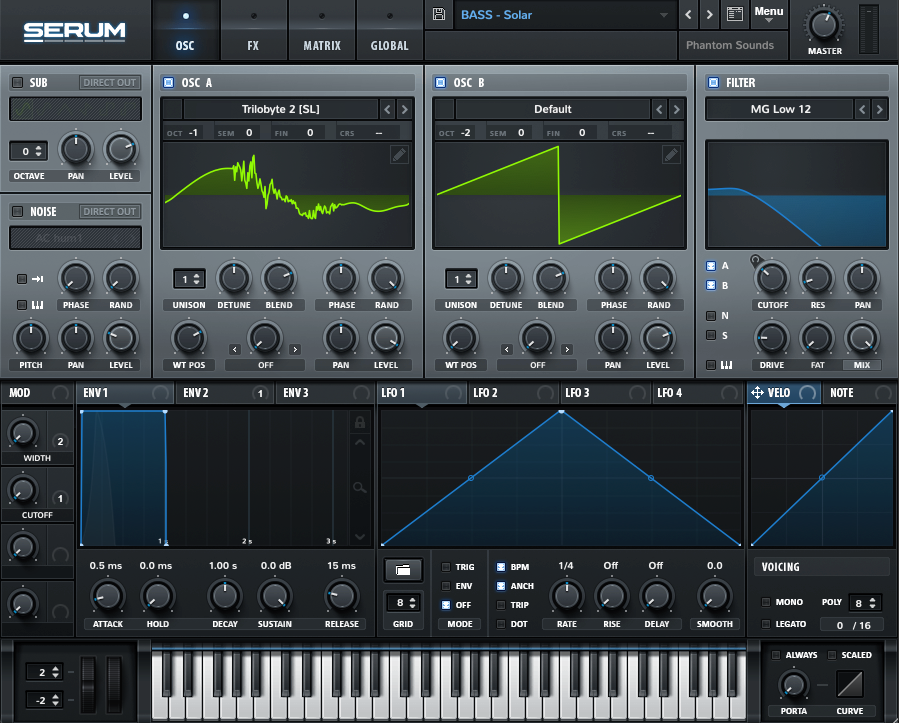Switch to the LFO 2 tab
The image size is (899, 723).
(486, 393)
